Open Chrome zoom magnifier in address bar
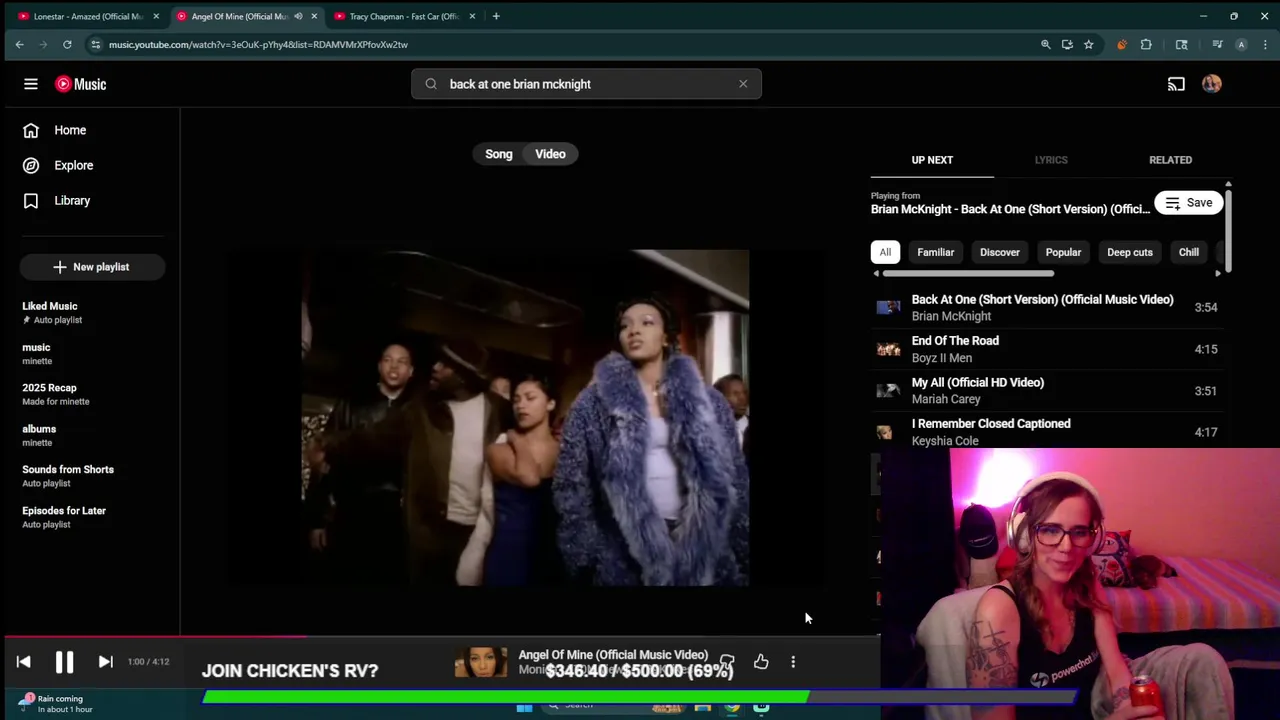The width and height of the screenshot is (1280, 720). pos(1045,44)
